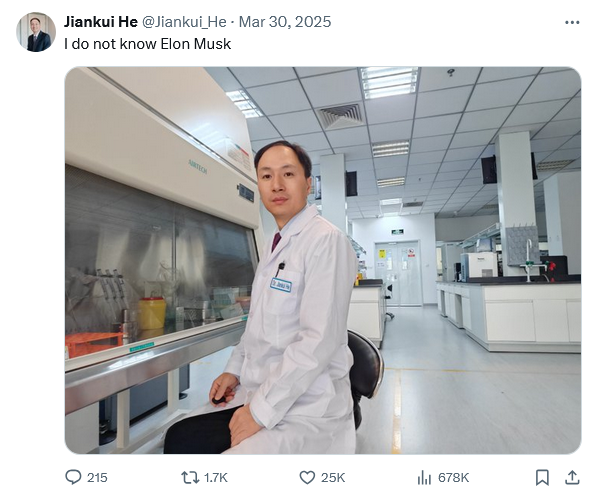Open the reply speech bubble icon
Viewport: 598px width, 499px height.
tap(73, 477)
